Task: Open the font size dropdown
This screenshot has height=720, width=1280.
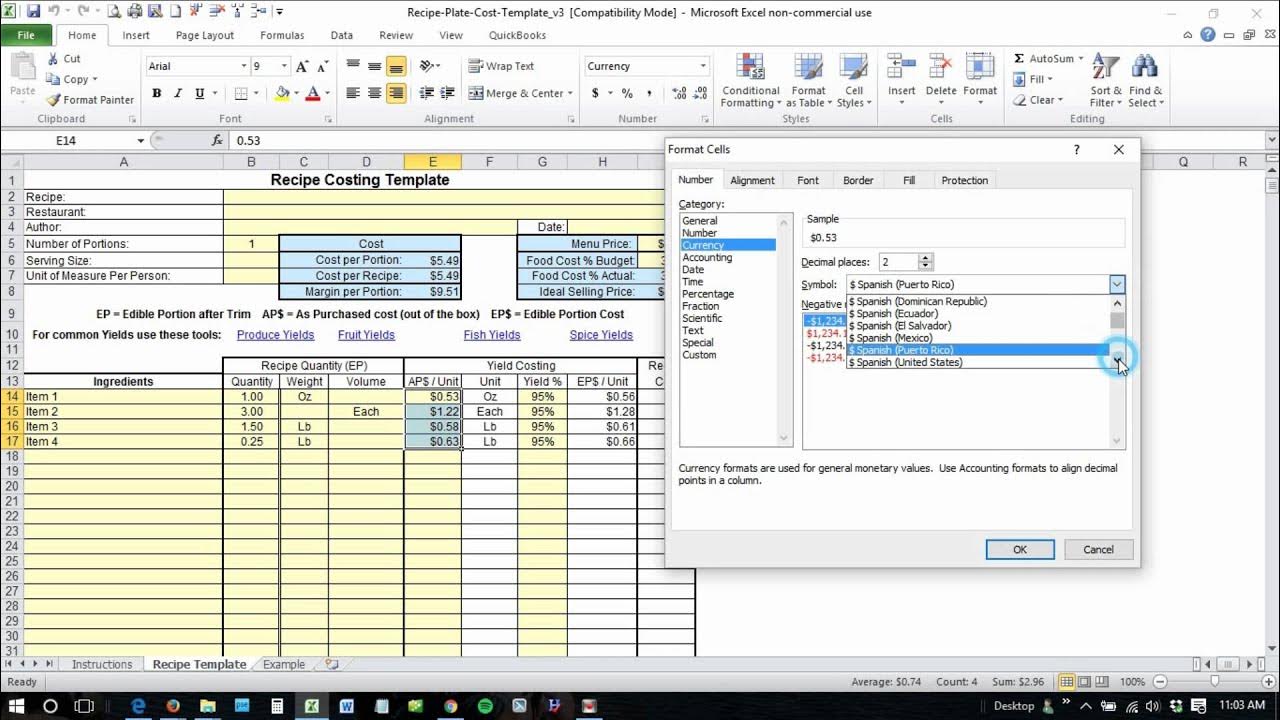Action: [284, 66]
